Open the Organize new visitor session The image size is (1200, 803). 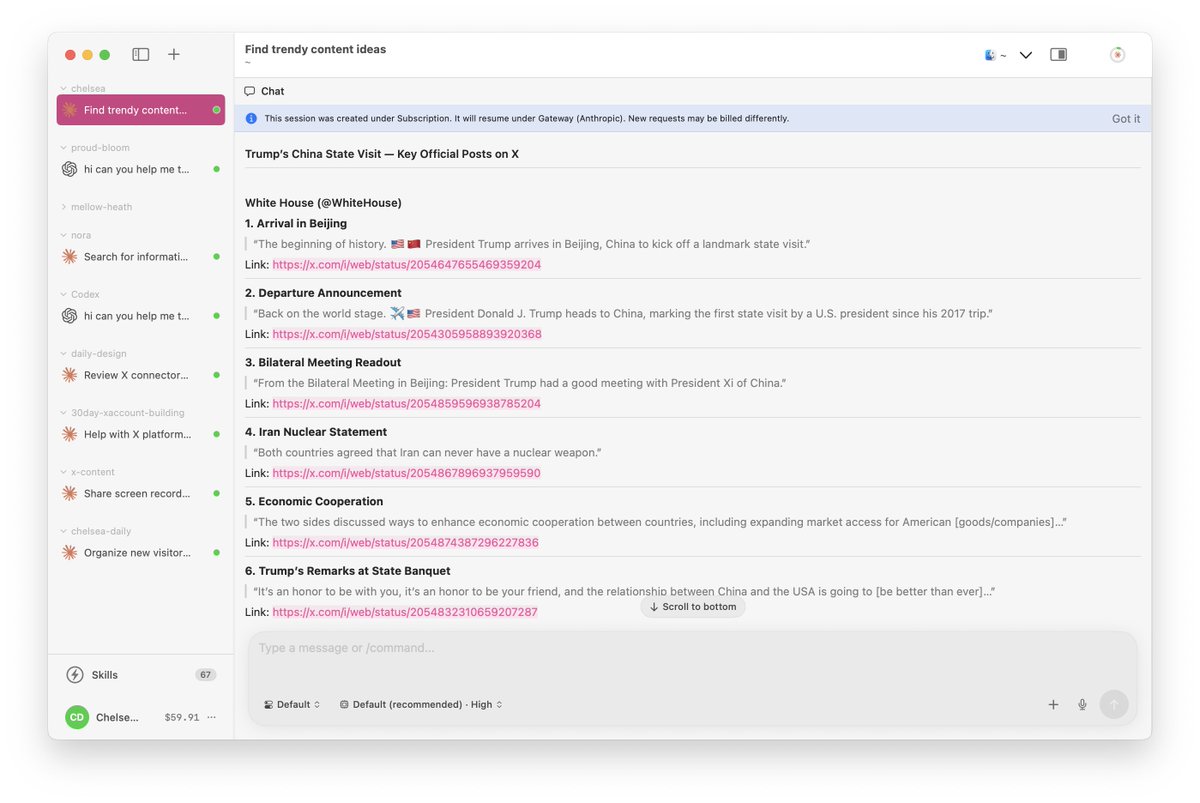(x=141, y=552)
